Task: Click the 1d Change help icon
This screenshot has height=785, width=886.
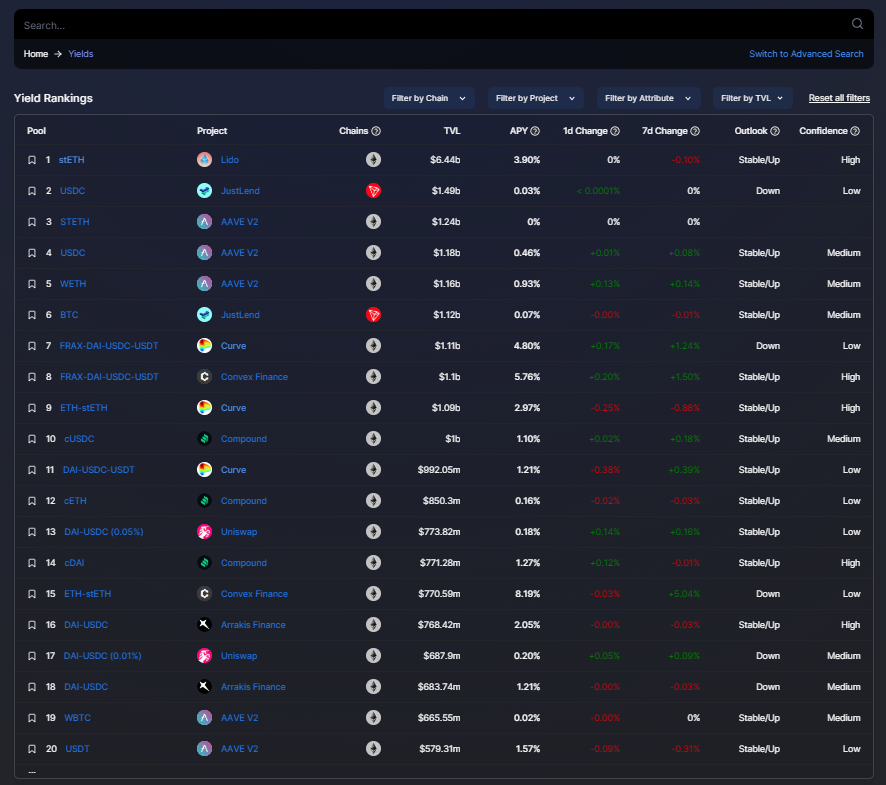Action: pos(615,131)
